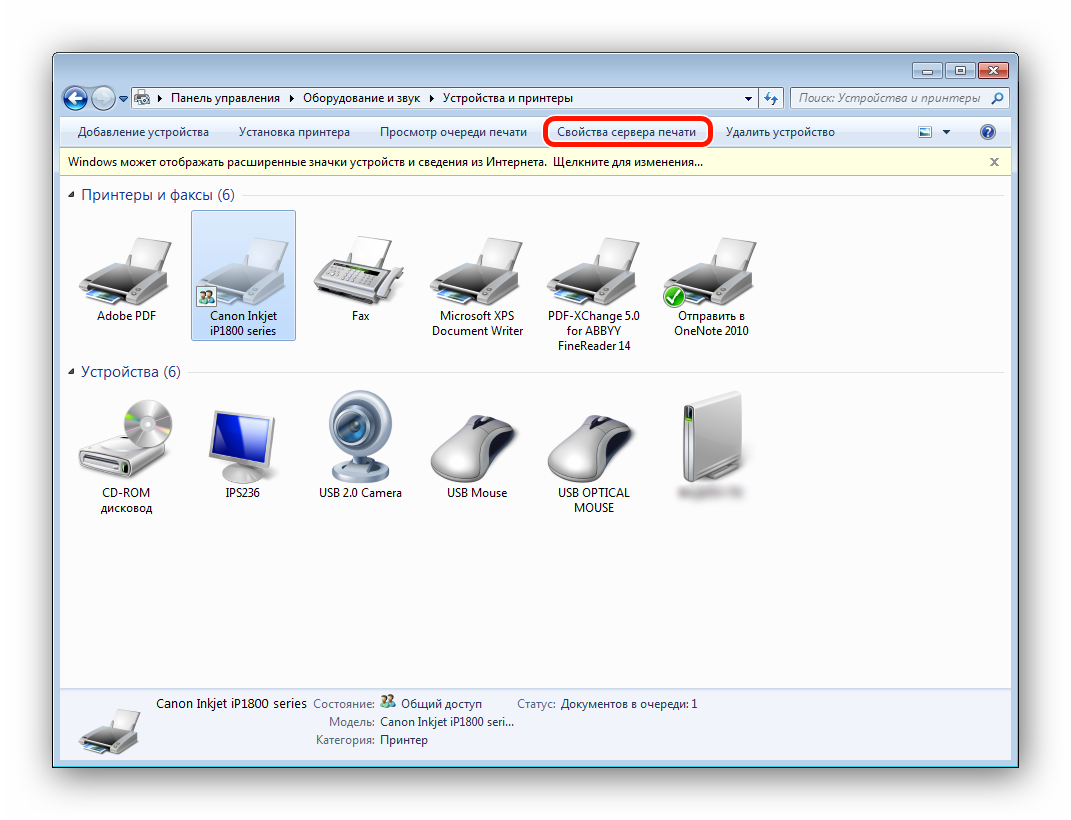Select PDF-XChange 5.0 for ABBYY FineReader printer
This screenshot has height=820, width=1071.
[594, 274]
